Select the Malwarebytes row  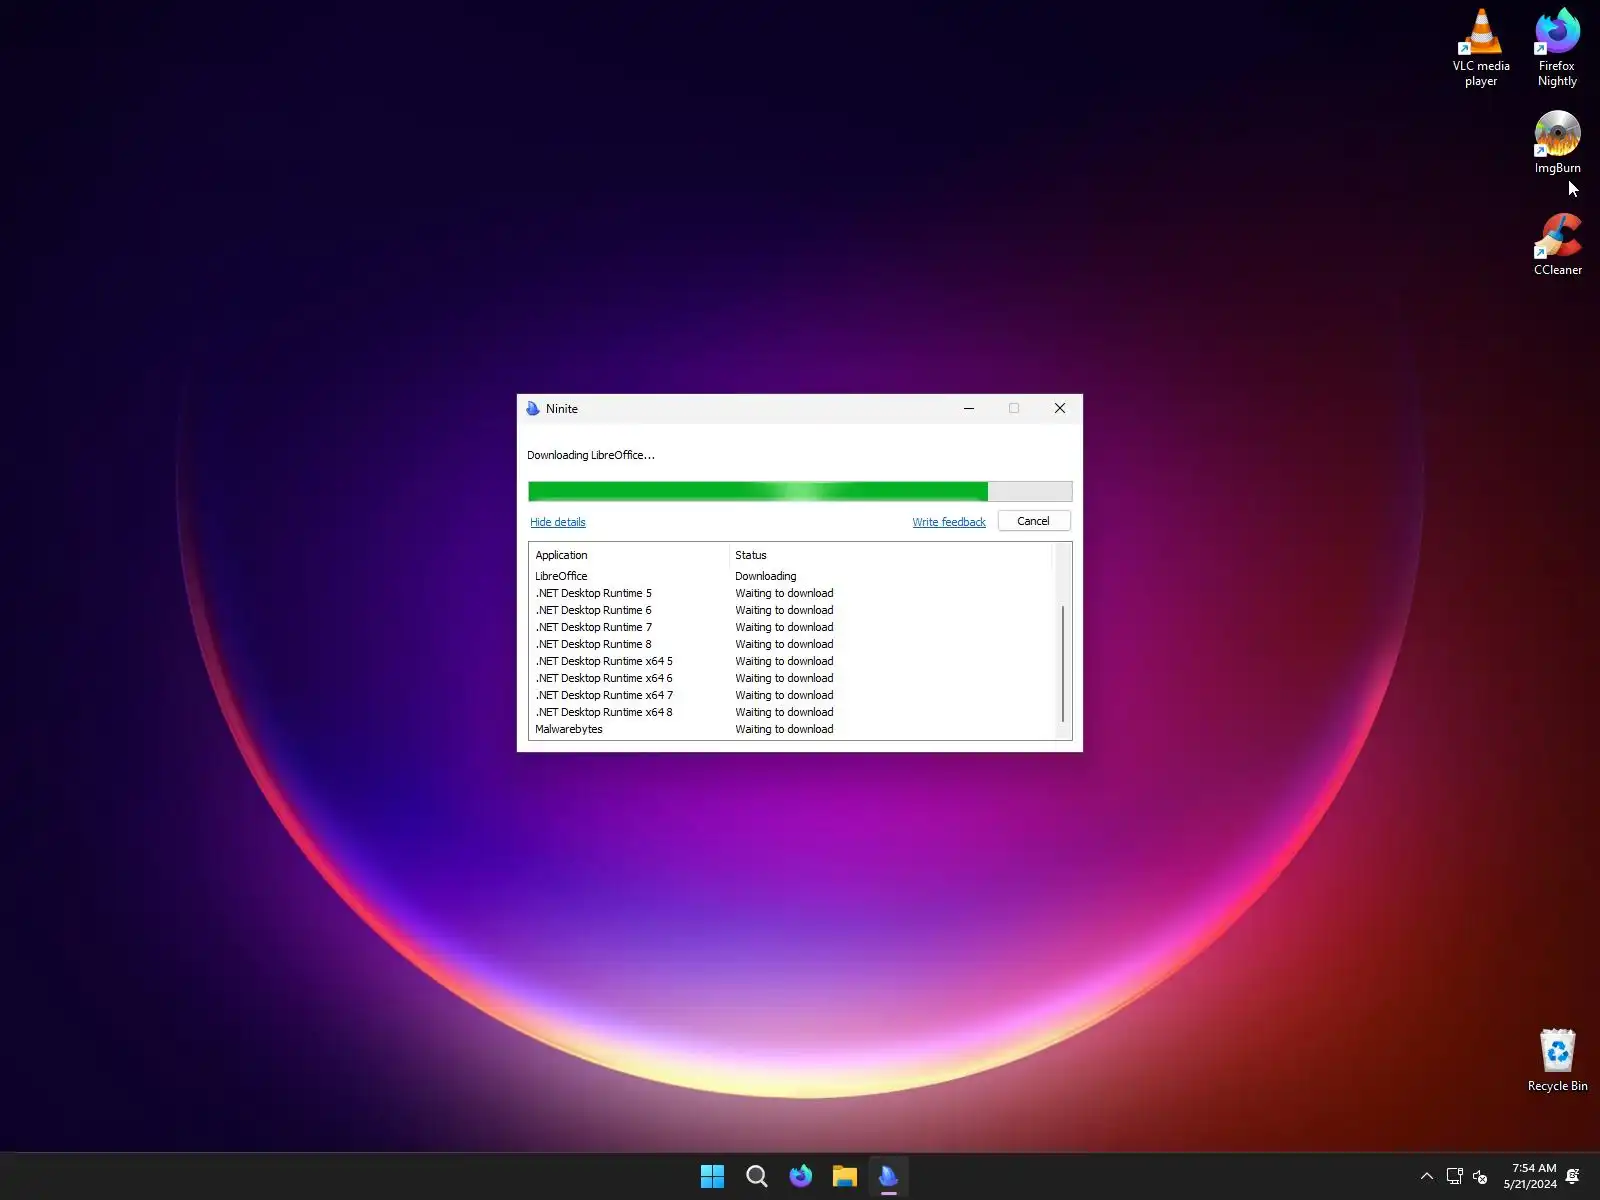pyautogui.click(x=791, y=729)
